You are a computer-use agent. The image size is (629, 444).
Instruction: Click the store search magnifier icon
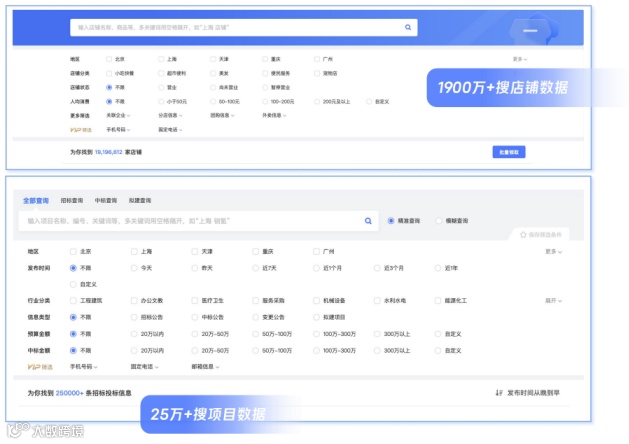coord(408,27)
